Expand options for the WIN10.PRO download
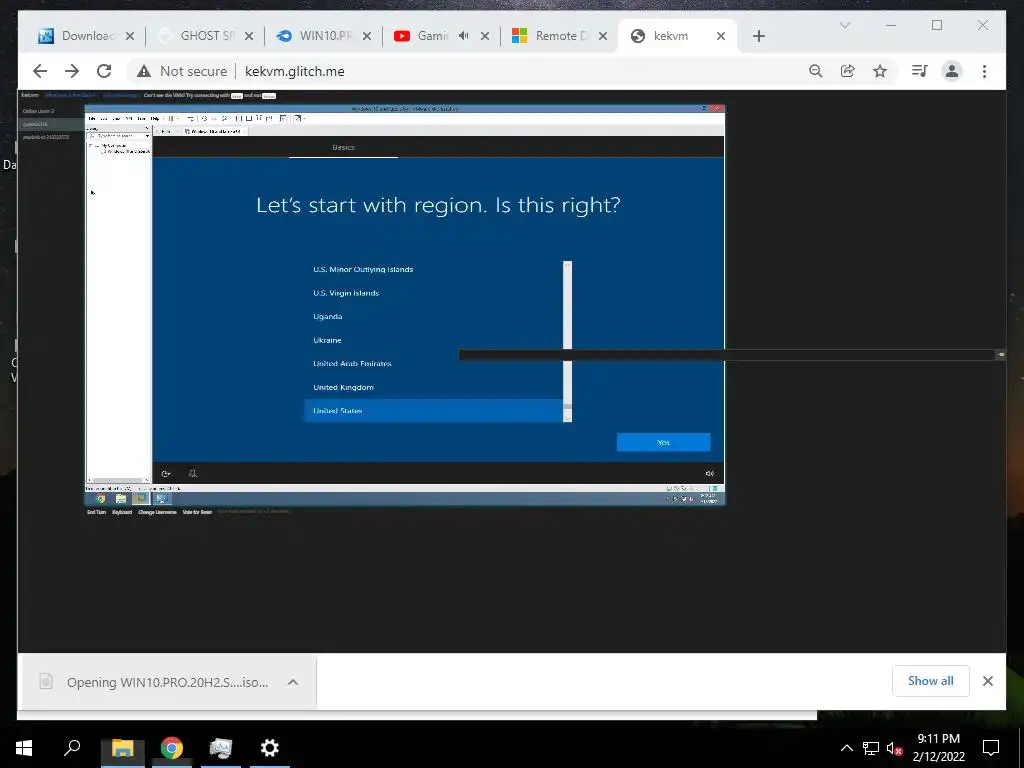 tap(293, 682)
